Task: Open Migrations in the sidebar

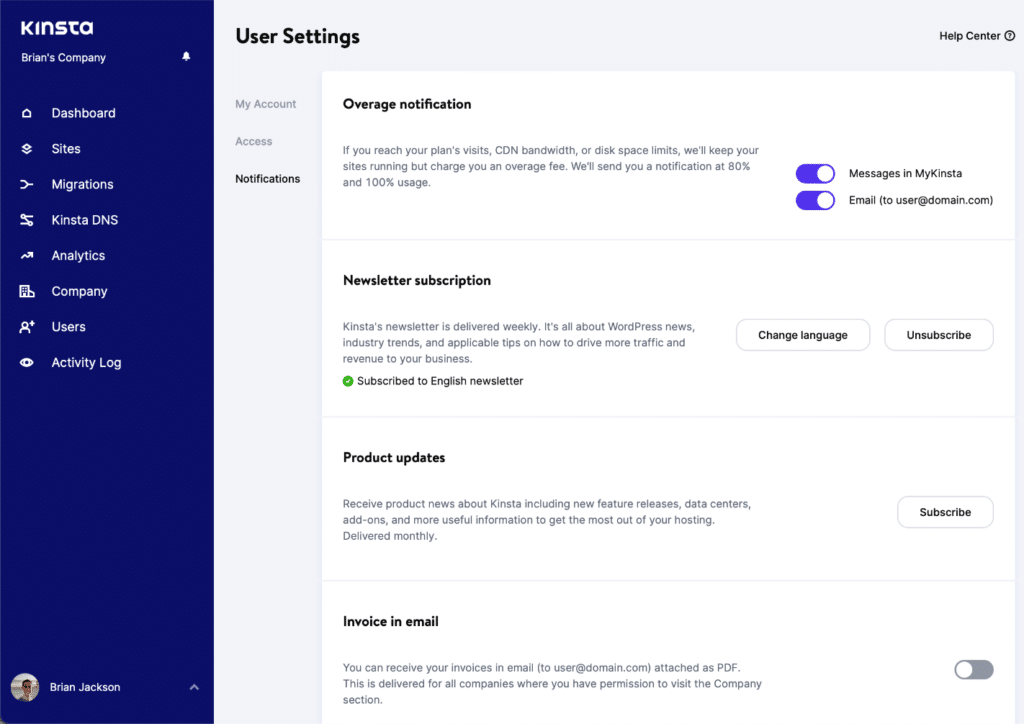Action: coord(82,184)
